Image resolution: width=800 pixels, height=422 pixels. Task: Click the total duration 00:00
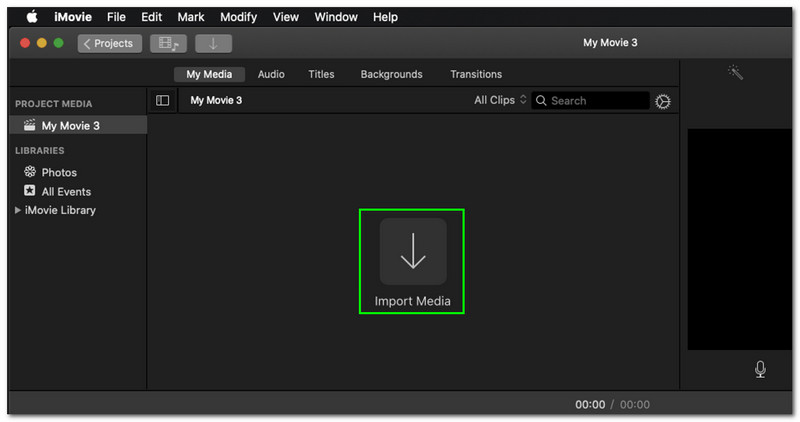coord(635,405)
